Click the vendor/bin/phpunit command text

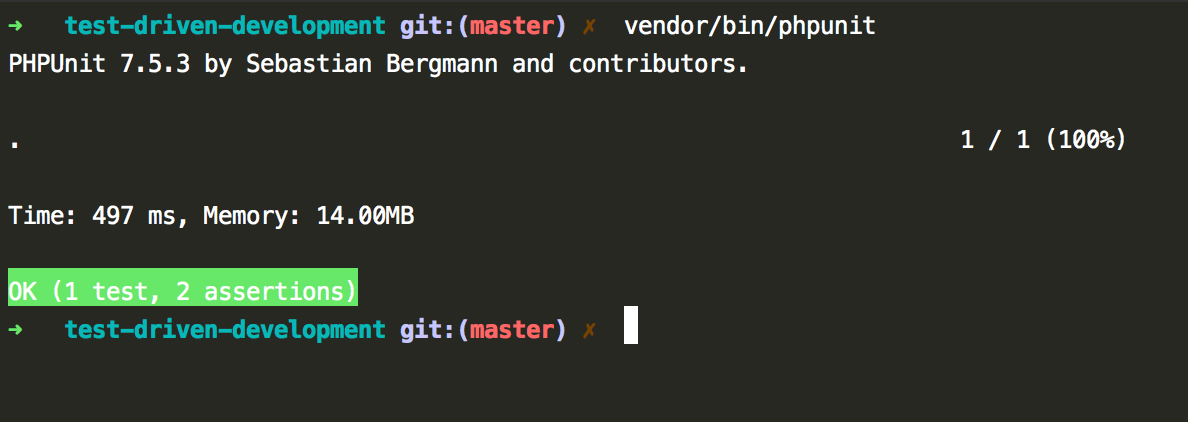coord(750,27)
